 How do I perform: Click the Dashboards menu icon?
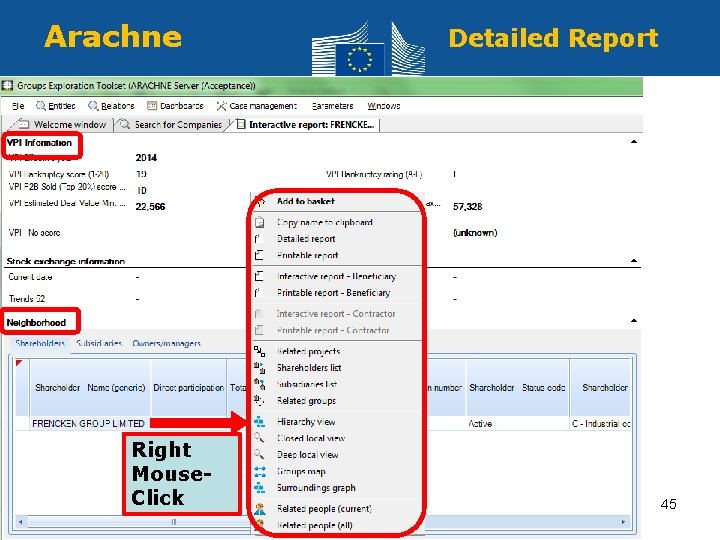click(x=152, y=106)
